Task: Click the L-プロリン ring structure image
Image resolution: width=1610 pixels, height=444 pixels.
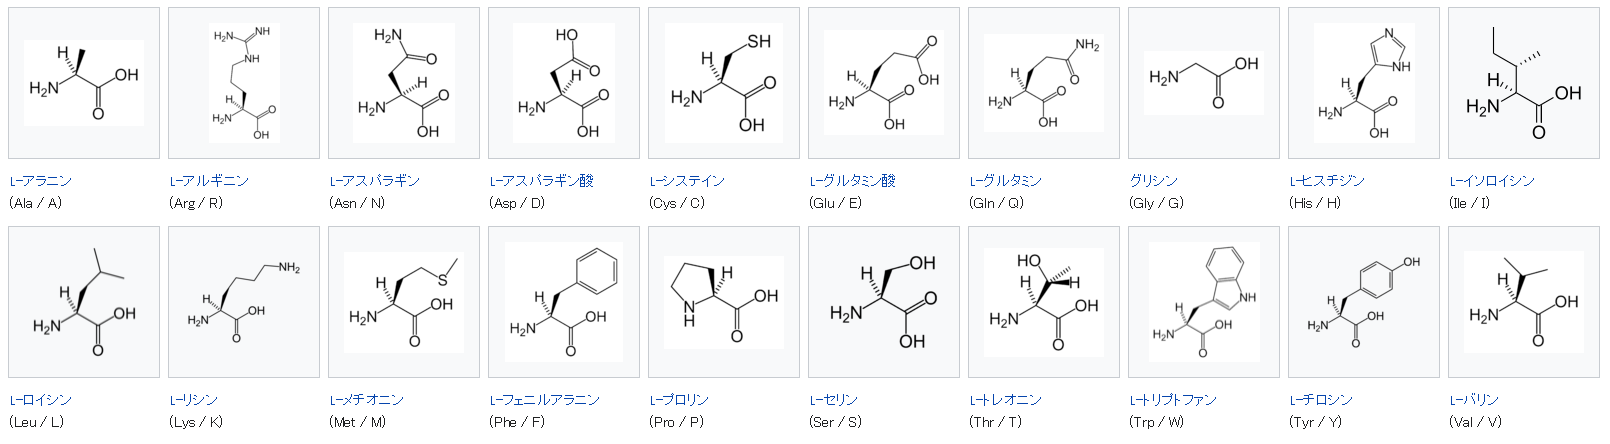Action: [724, 302]
